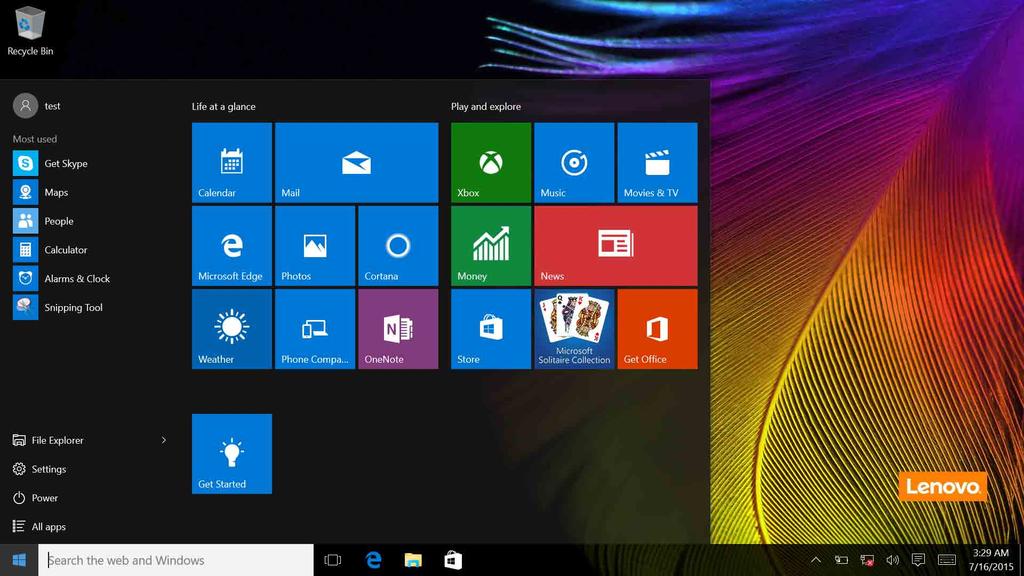Open Alarms & Clock from Most used
The width and height of the screenshot is (1024, 576).
coord(90,278)
